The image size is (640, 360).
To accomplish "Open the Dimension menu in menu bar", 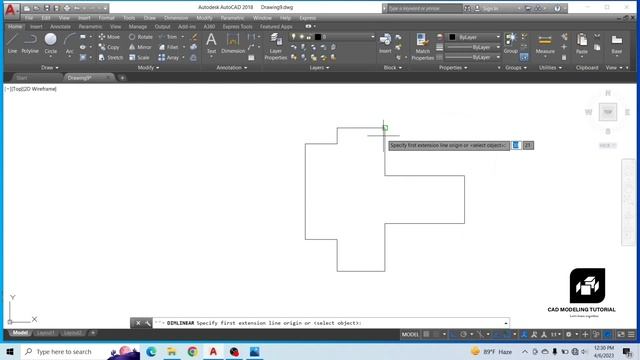I will click(x=176, y=18).
